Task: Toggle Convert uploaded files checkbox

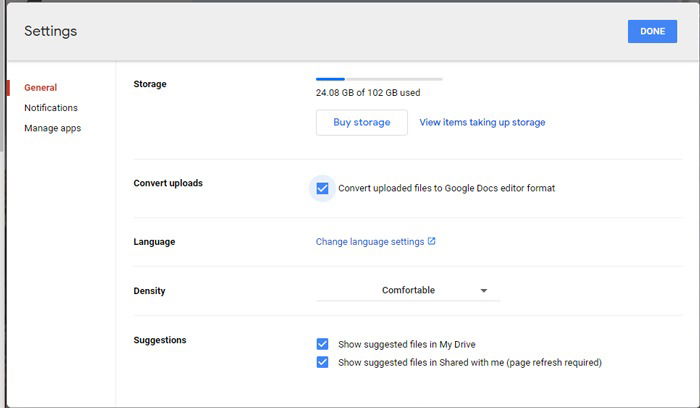Action: [x=322, y=188]
